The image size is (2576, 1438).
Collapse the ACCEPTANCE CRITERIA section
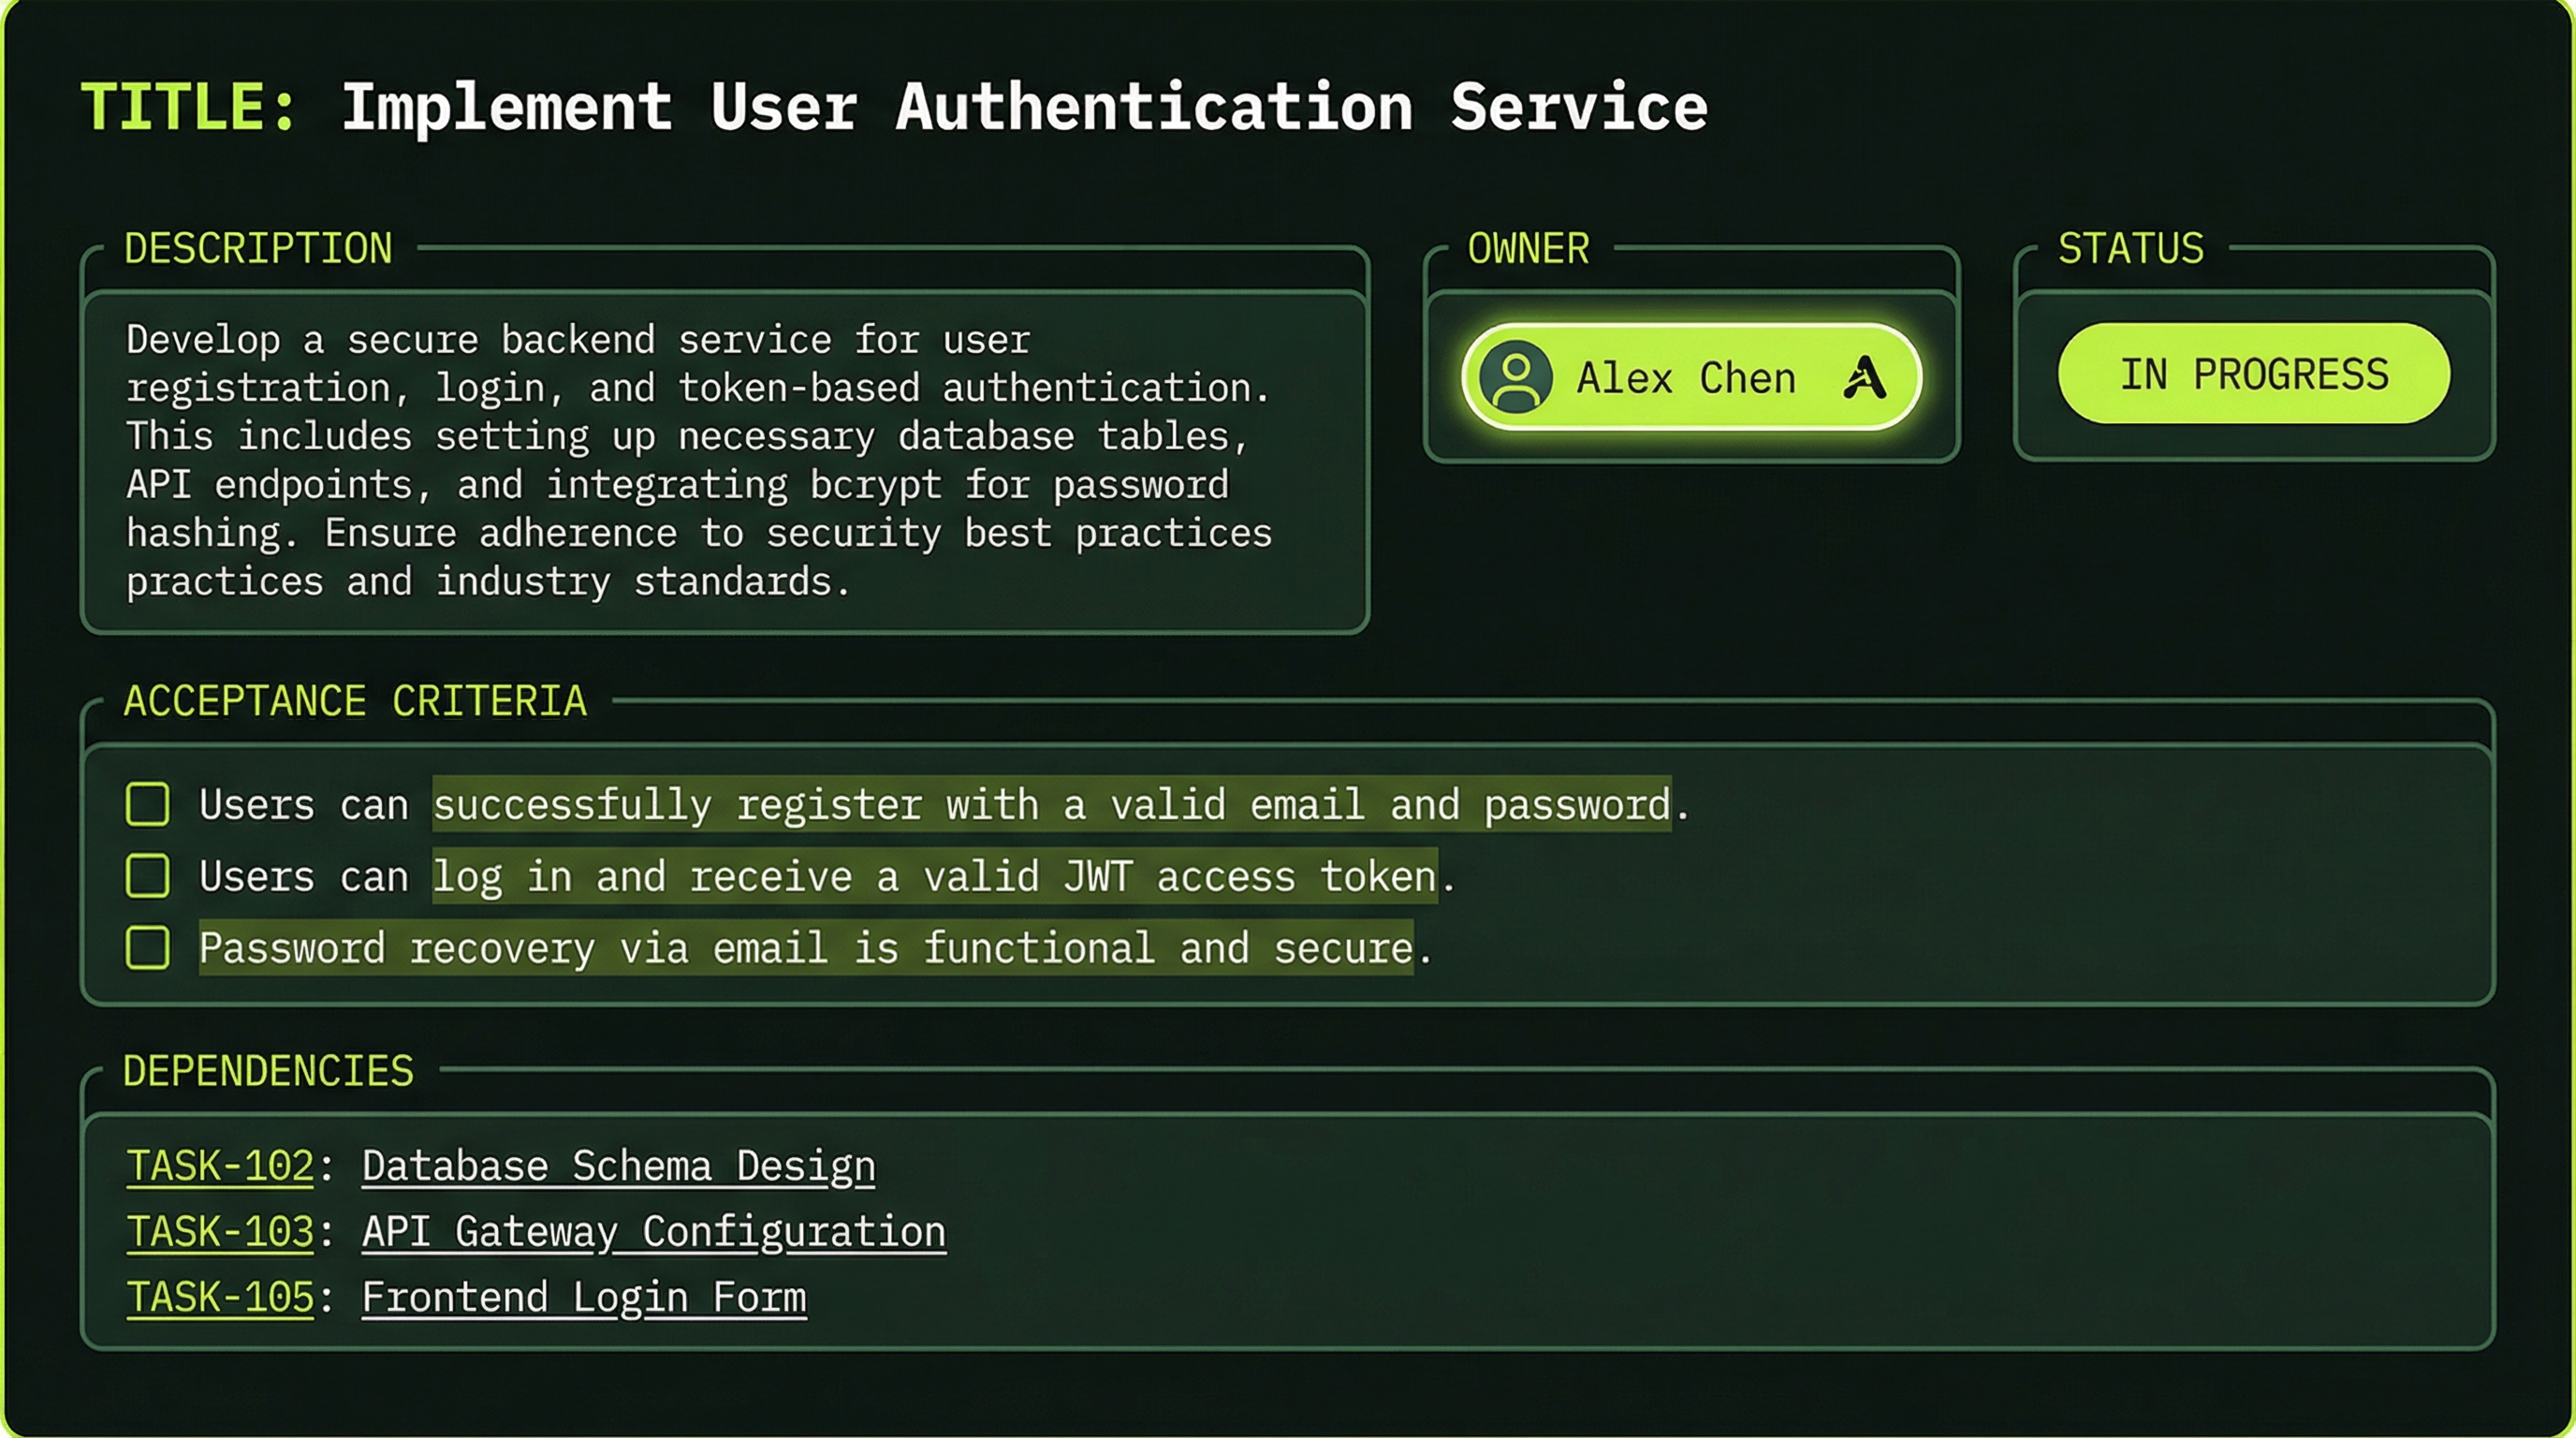point(355,701)
